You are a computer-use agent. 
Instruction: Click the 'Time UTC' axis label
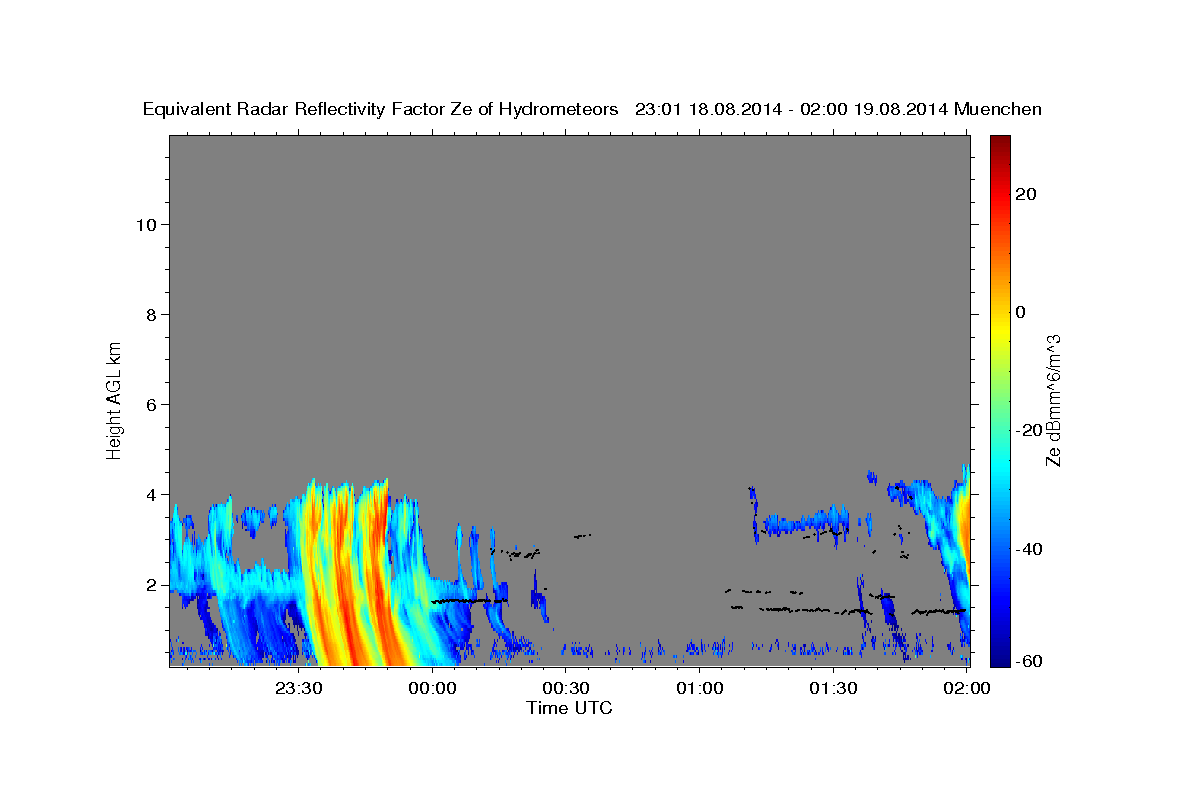[x=569, y=709]
